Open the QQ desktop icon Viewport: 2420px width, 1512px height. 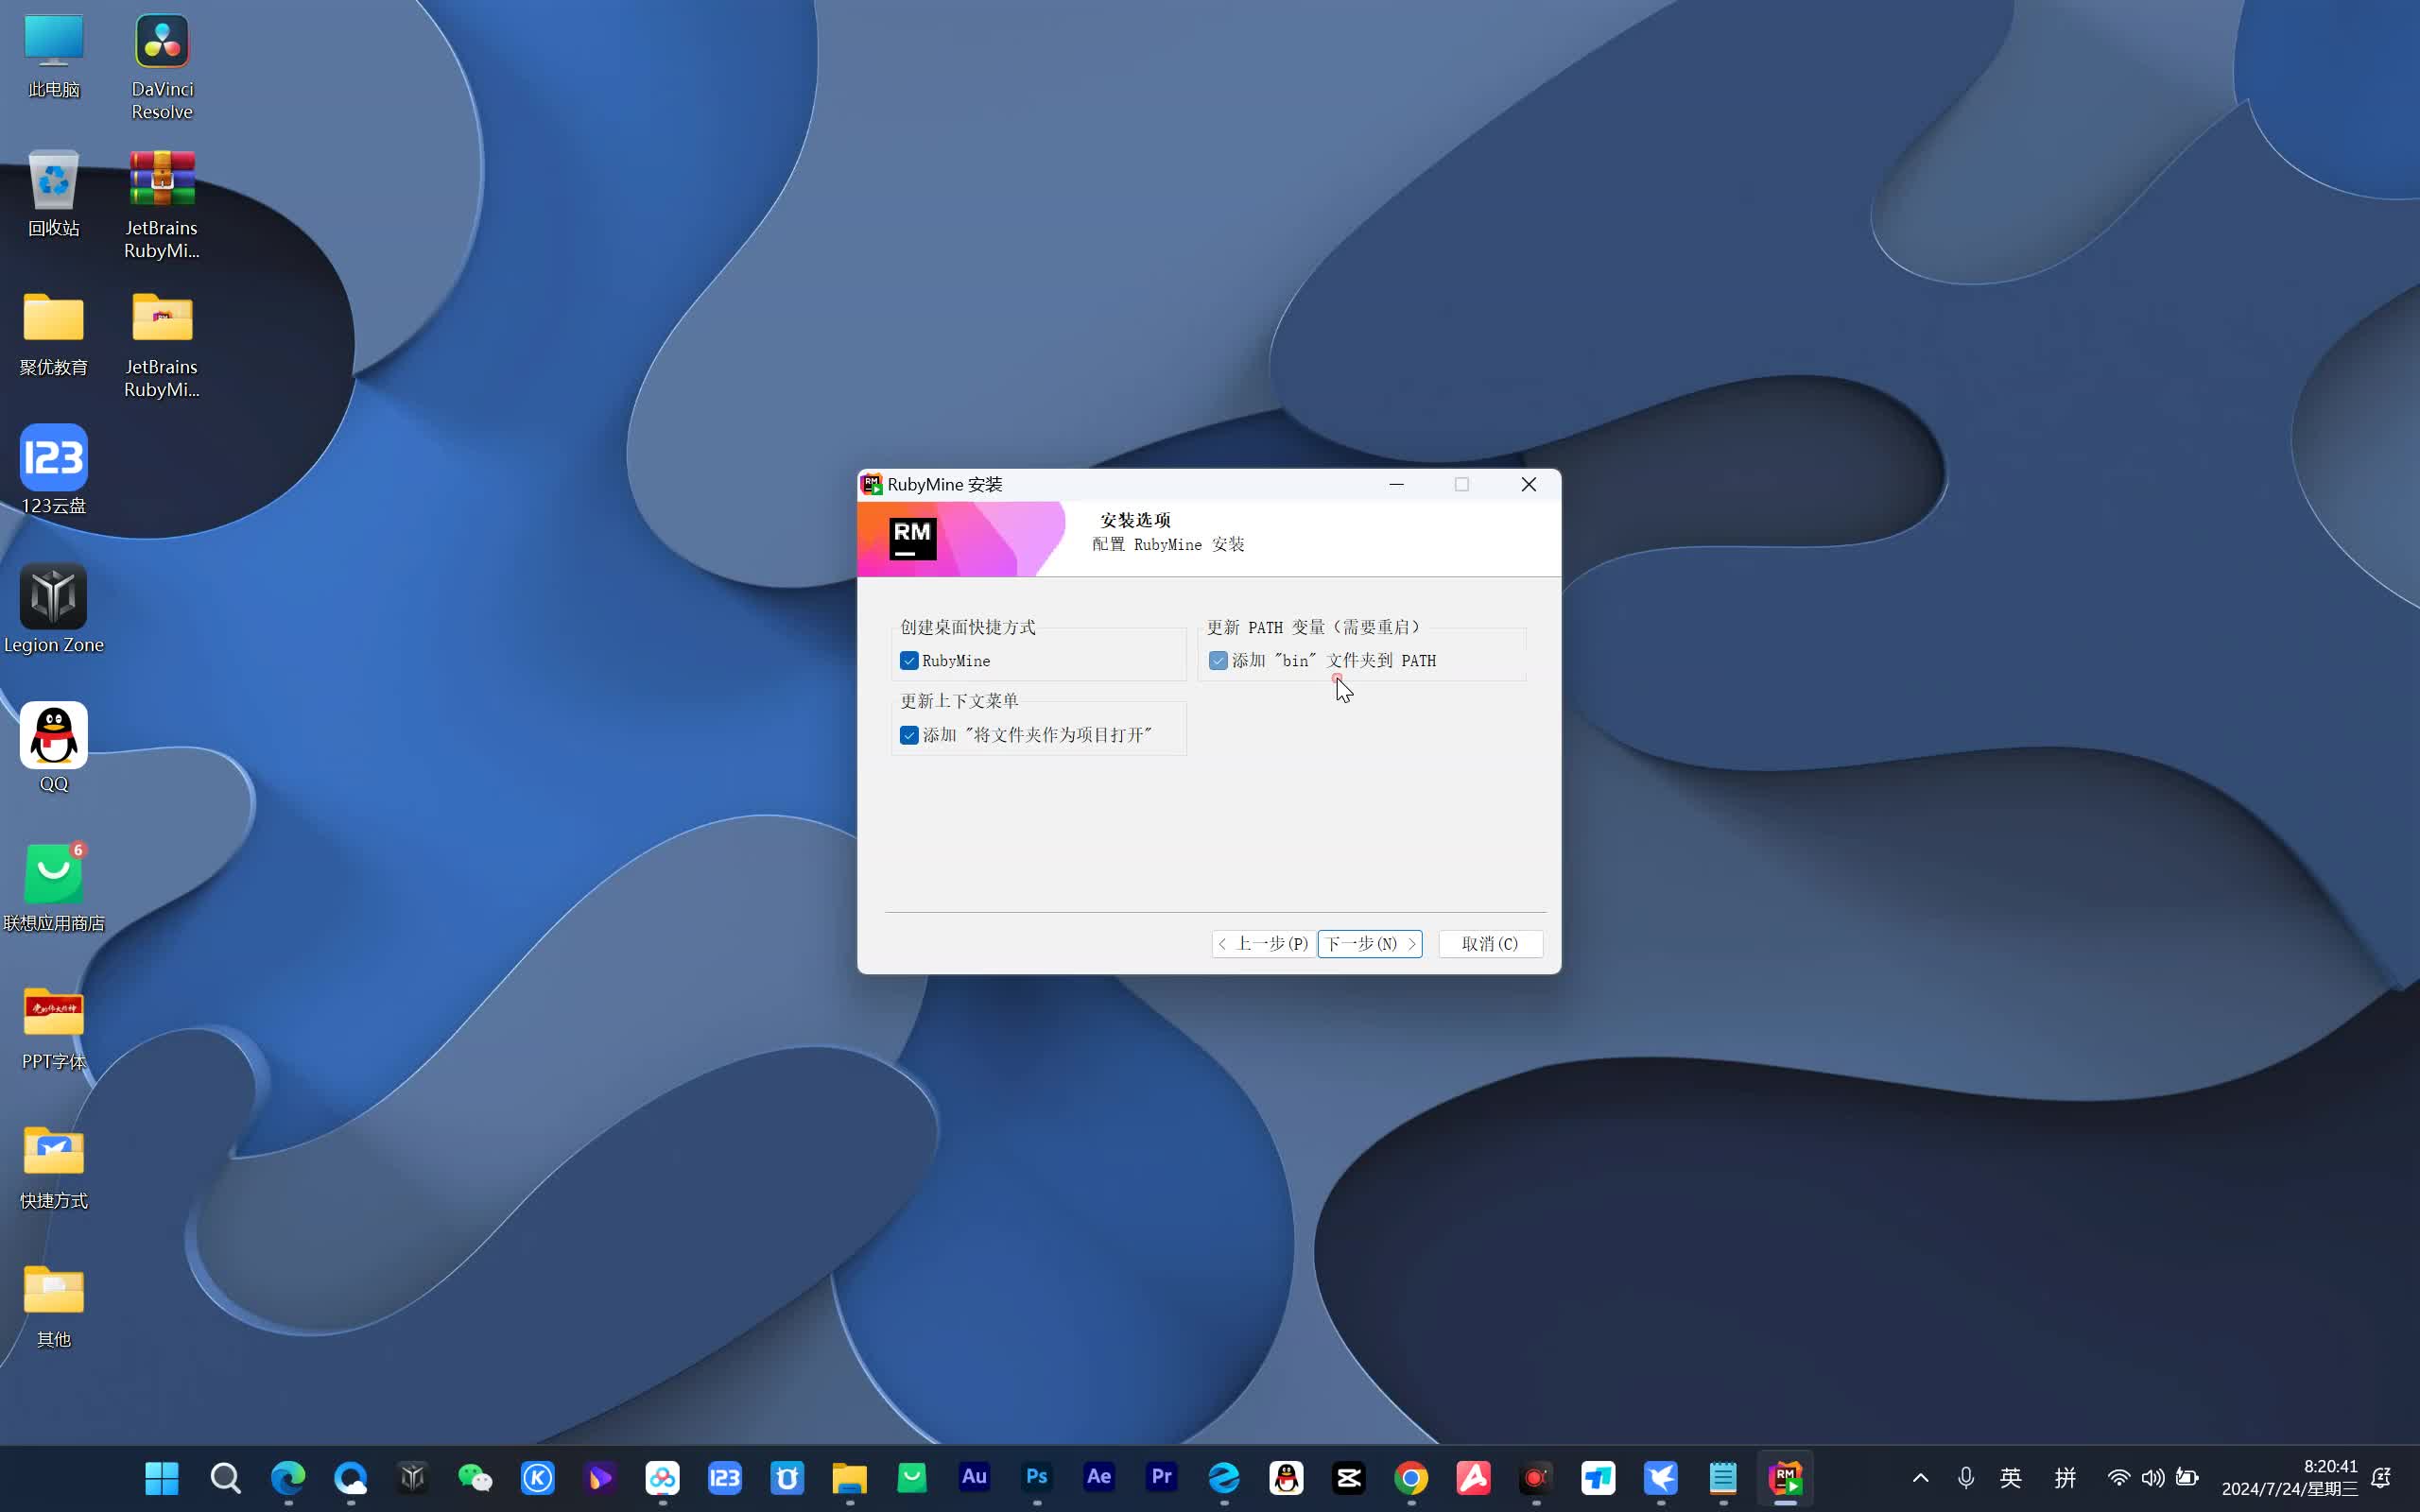[x=54, y=736]
